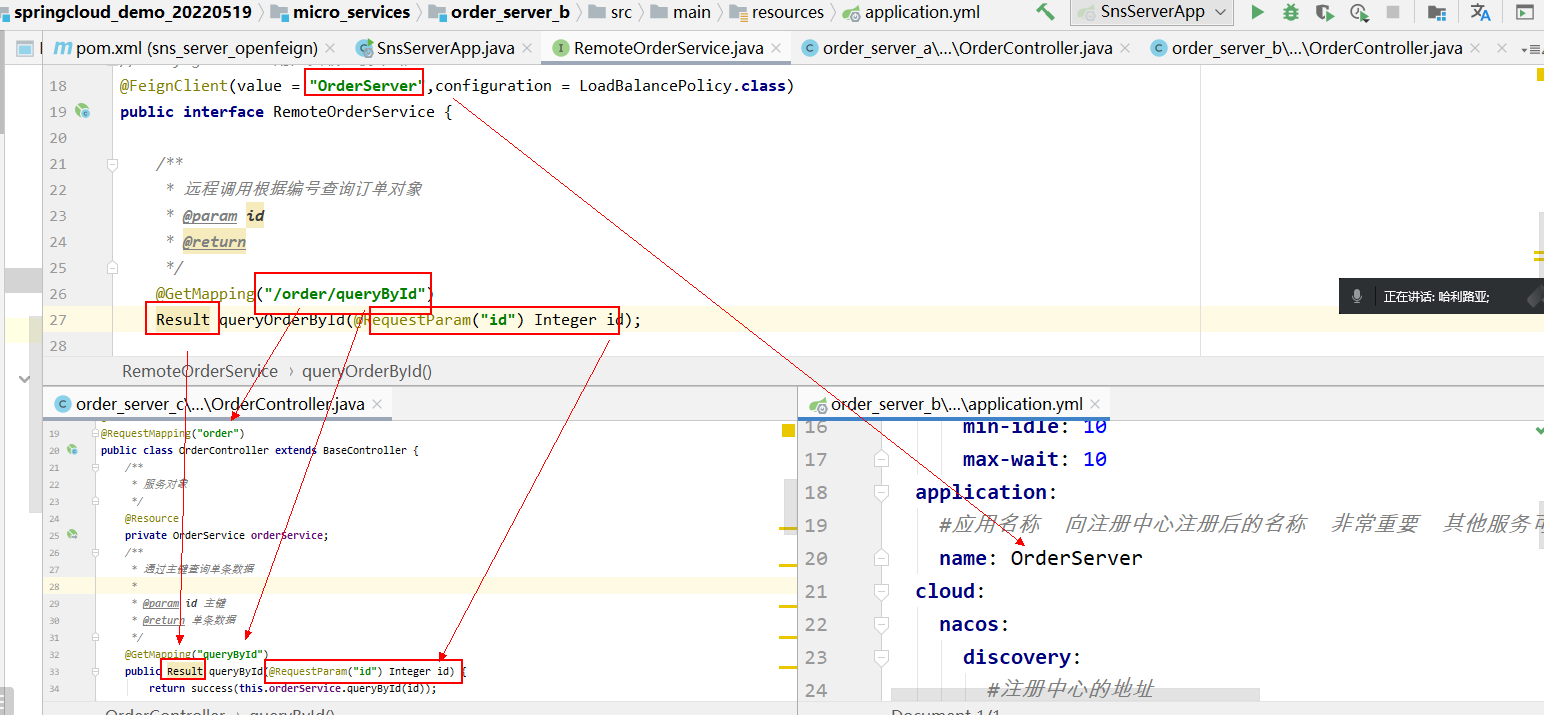
Task: Switch to the SnsServerApp.java tab
Action: [x=445, y=48]
